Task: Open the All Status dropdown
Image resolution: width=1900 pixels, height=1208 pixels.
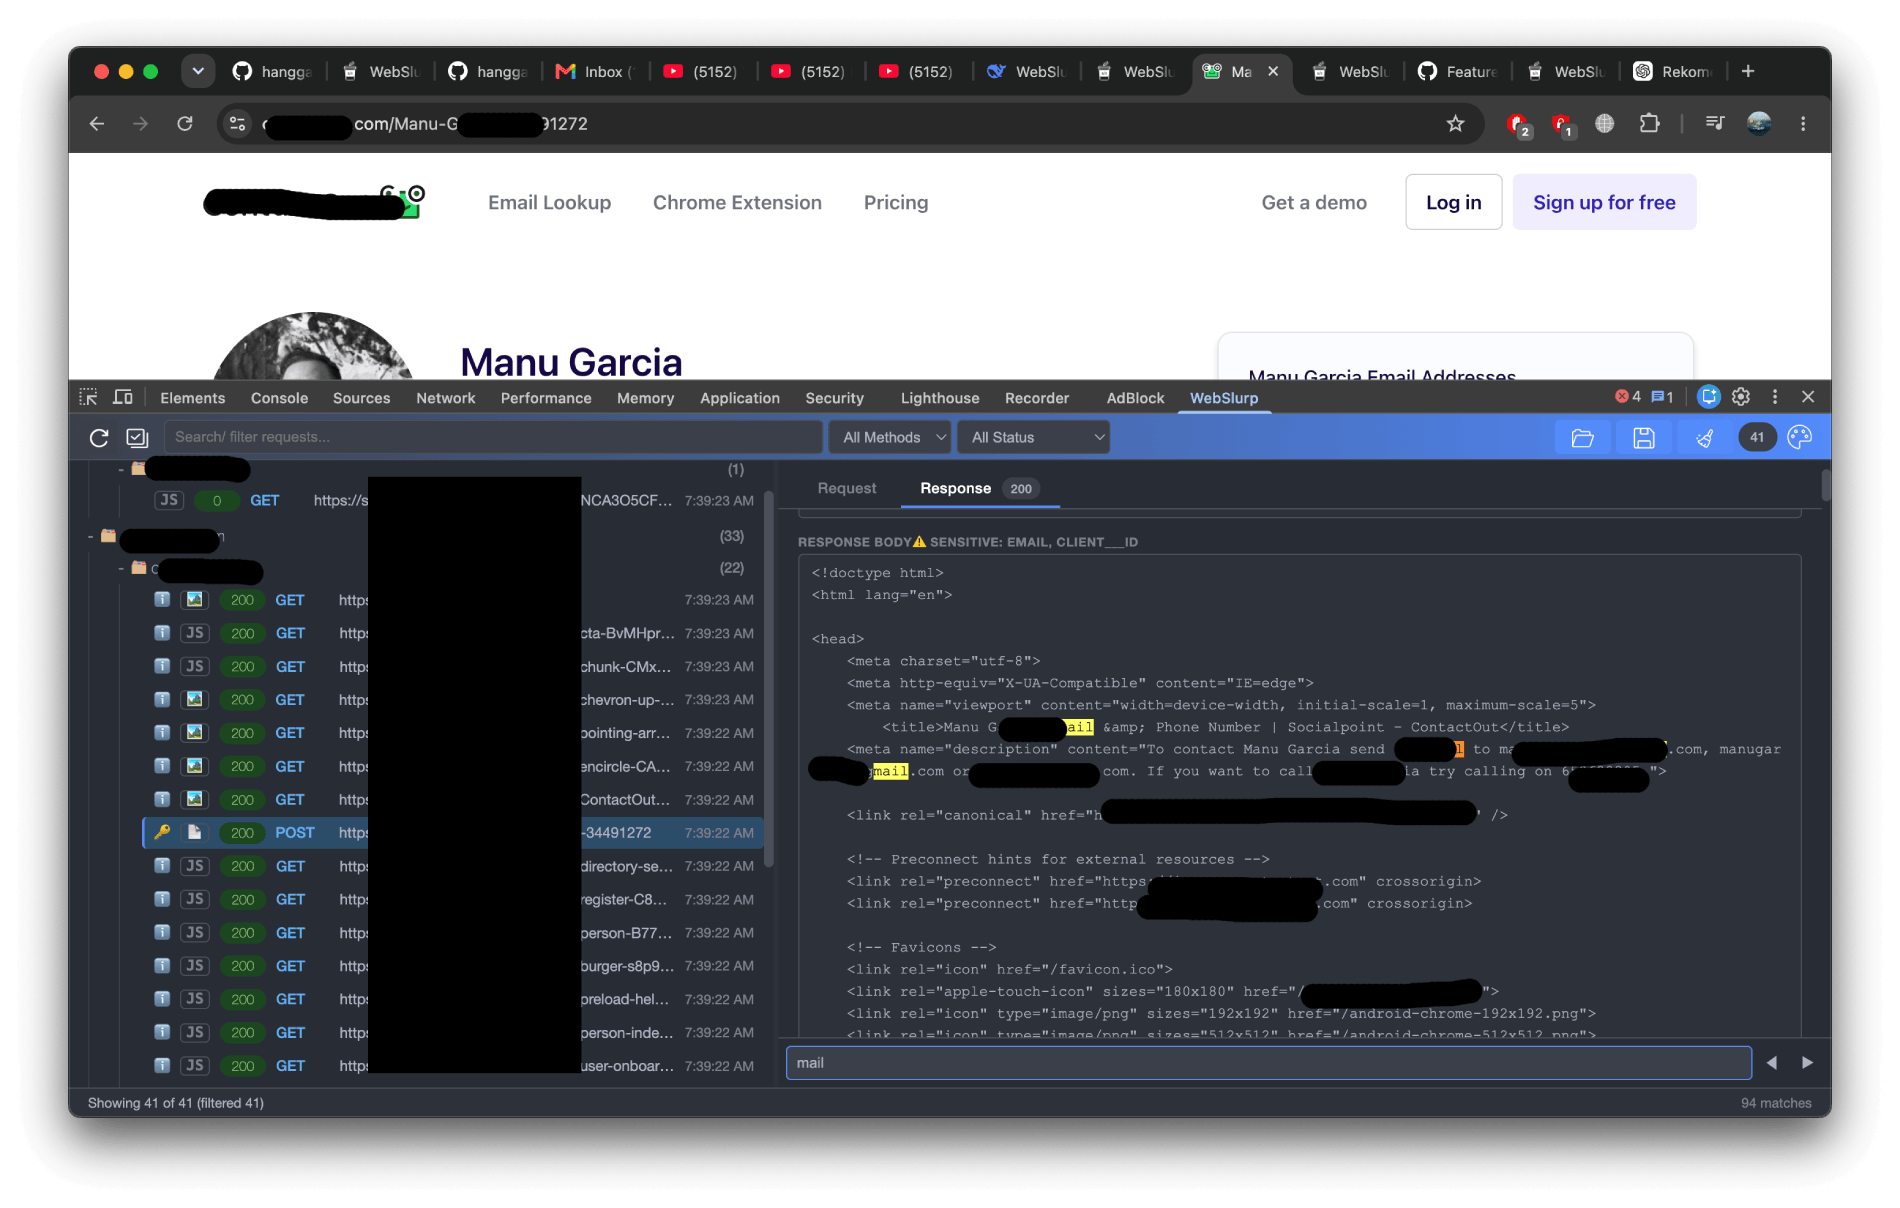Action: click(1034, 437)
